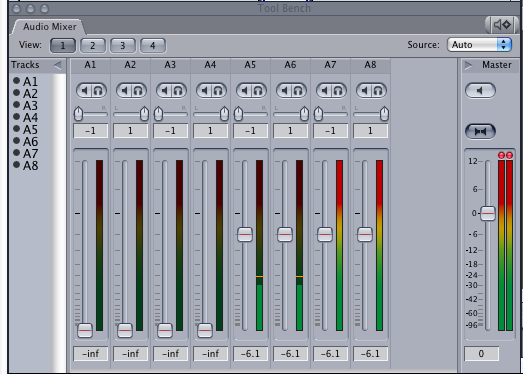Click the A3 level field showing -inf
Screen dimensions: 523x374
point(170,354)
